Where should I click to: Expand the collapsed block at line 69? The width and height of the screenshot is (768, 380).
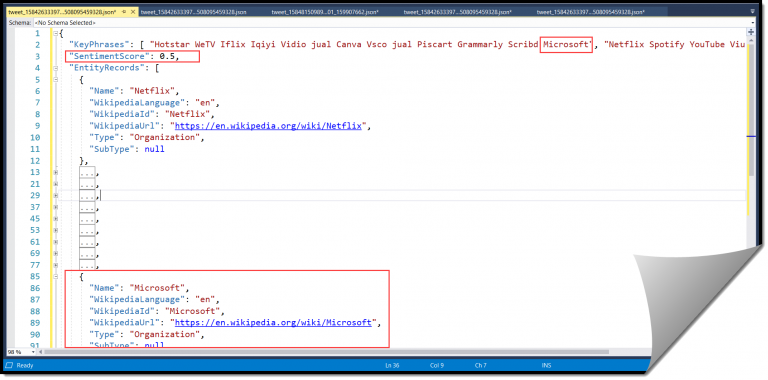pos(55,254)
